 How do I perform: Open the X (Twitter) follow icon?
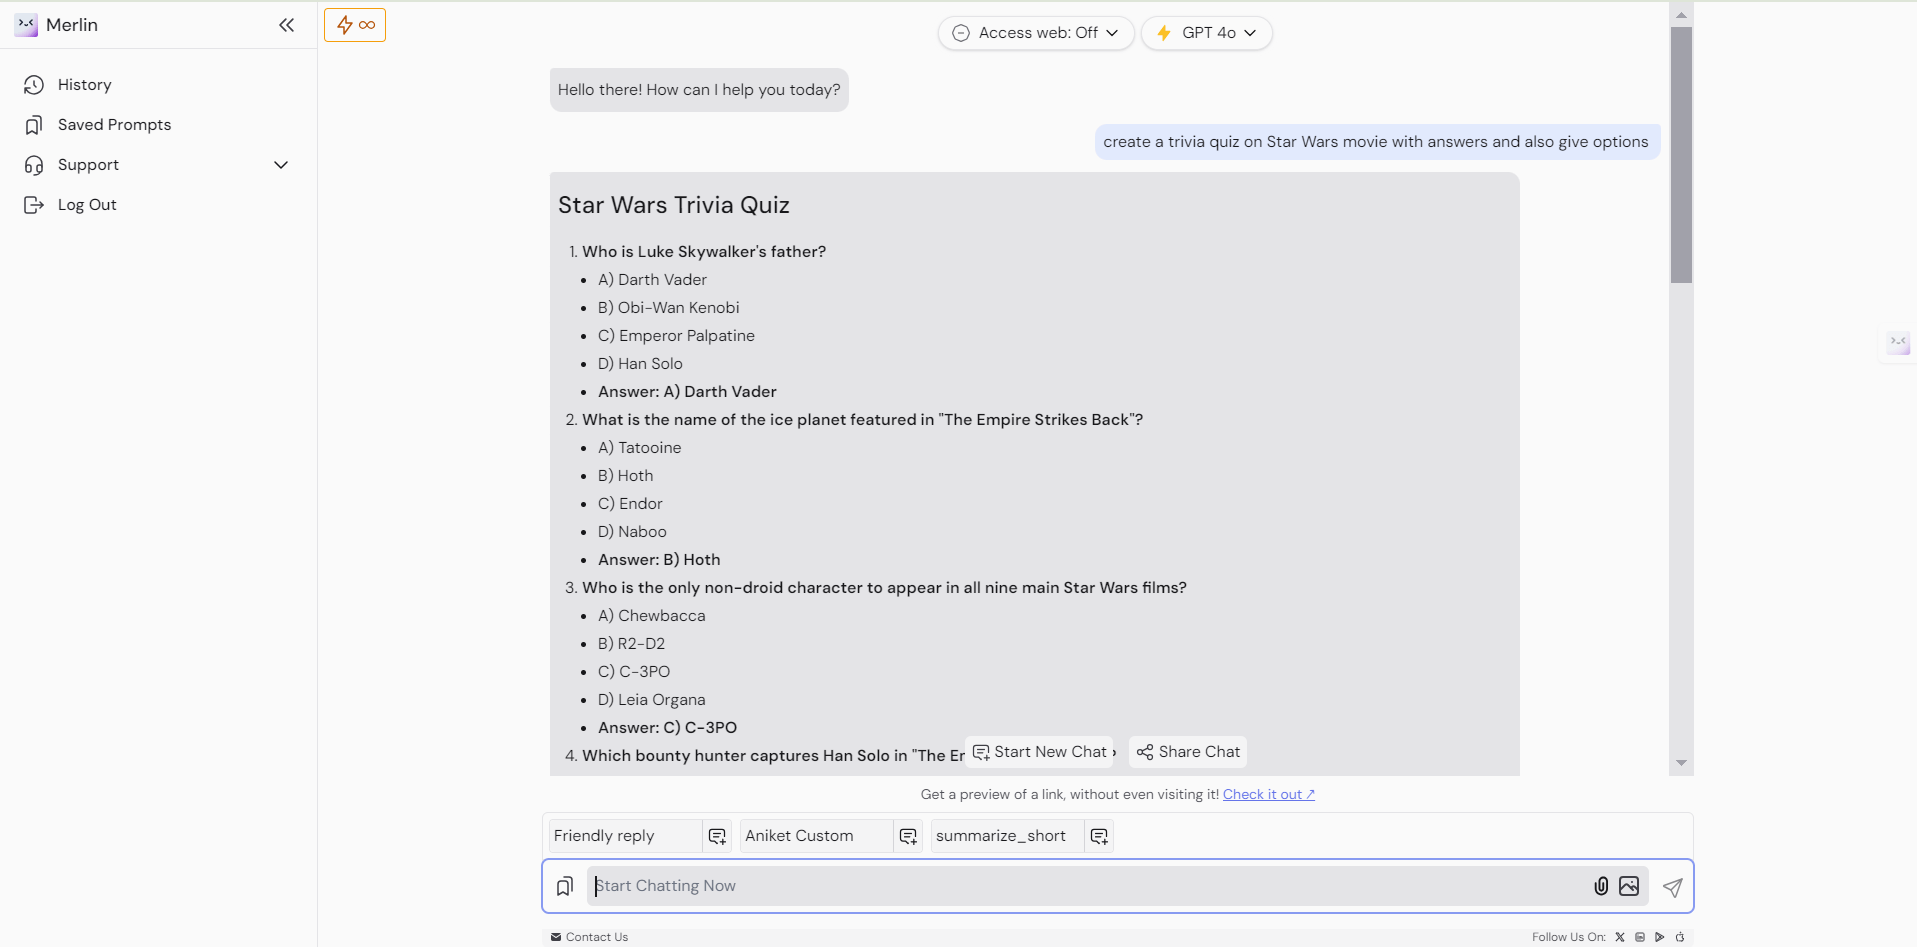[1620, 937]
